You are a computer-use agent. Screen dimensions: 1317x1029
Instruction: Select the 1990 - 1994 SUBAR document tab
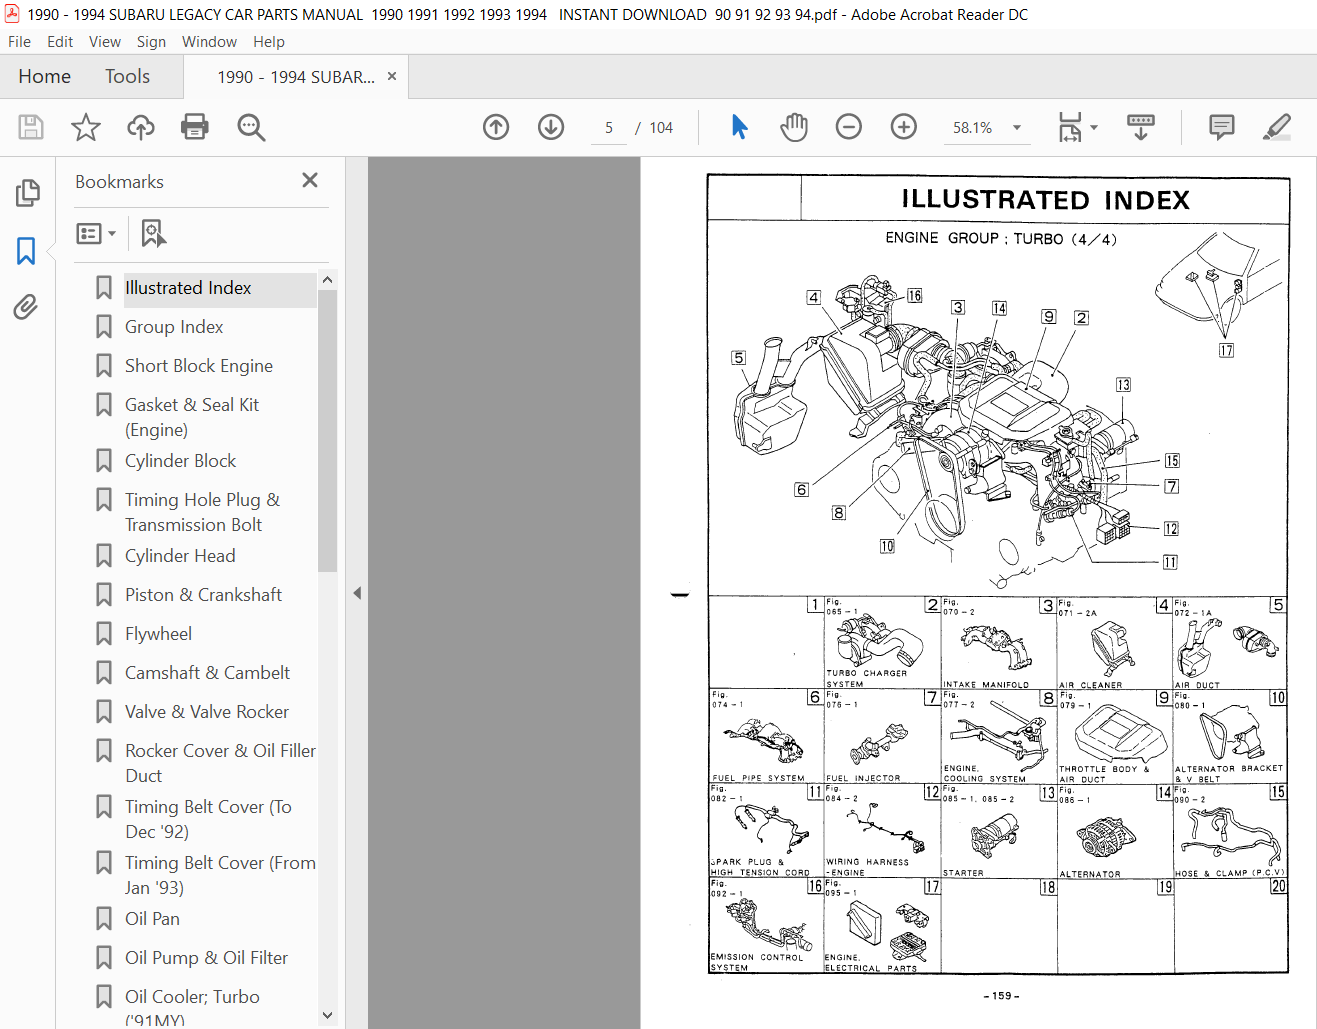click(x=296, y=77)
